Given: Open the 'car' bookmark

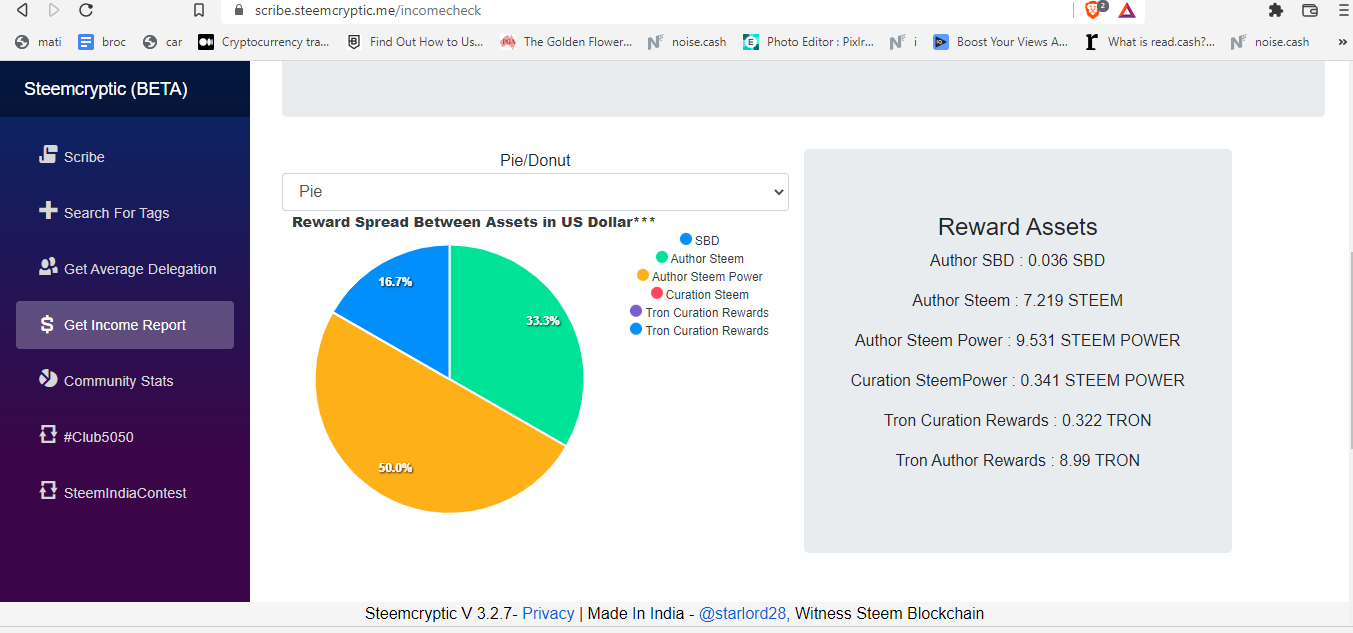Looking at the screenshot, I should click(x=163, y=42).
